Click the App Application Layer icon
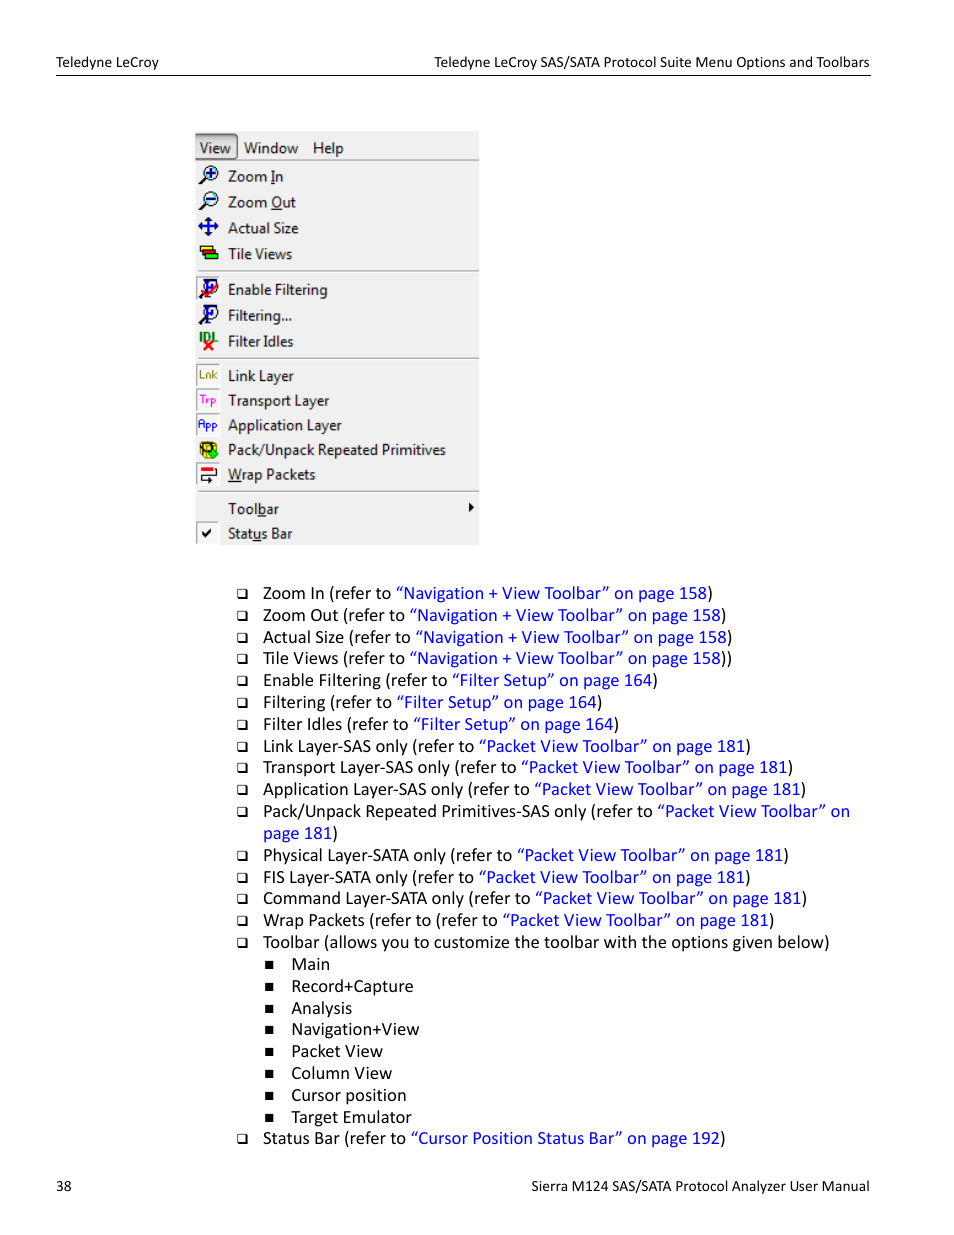This screenshot has height=1235, width=954. coord(208,425)
